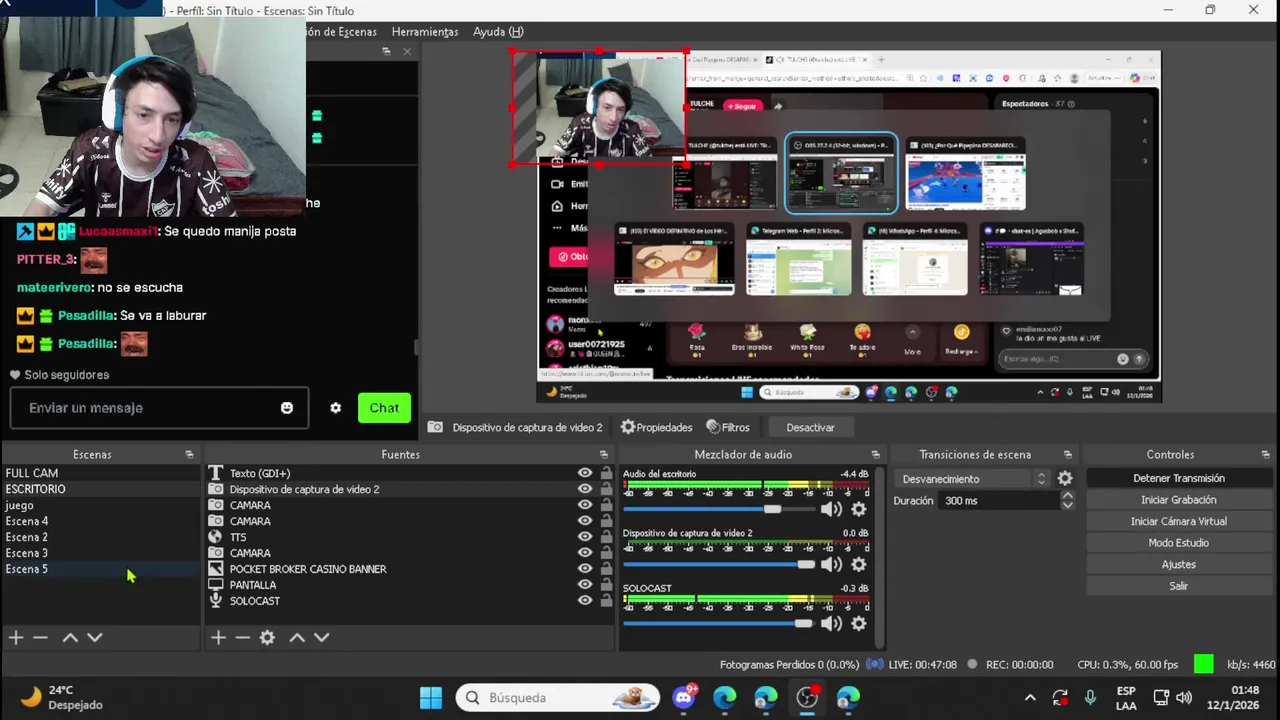The width and height of the screenshot is (1280, 720).
Task: Pop out Transiciones de escena dock
Action: coord(1068,454)
